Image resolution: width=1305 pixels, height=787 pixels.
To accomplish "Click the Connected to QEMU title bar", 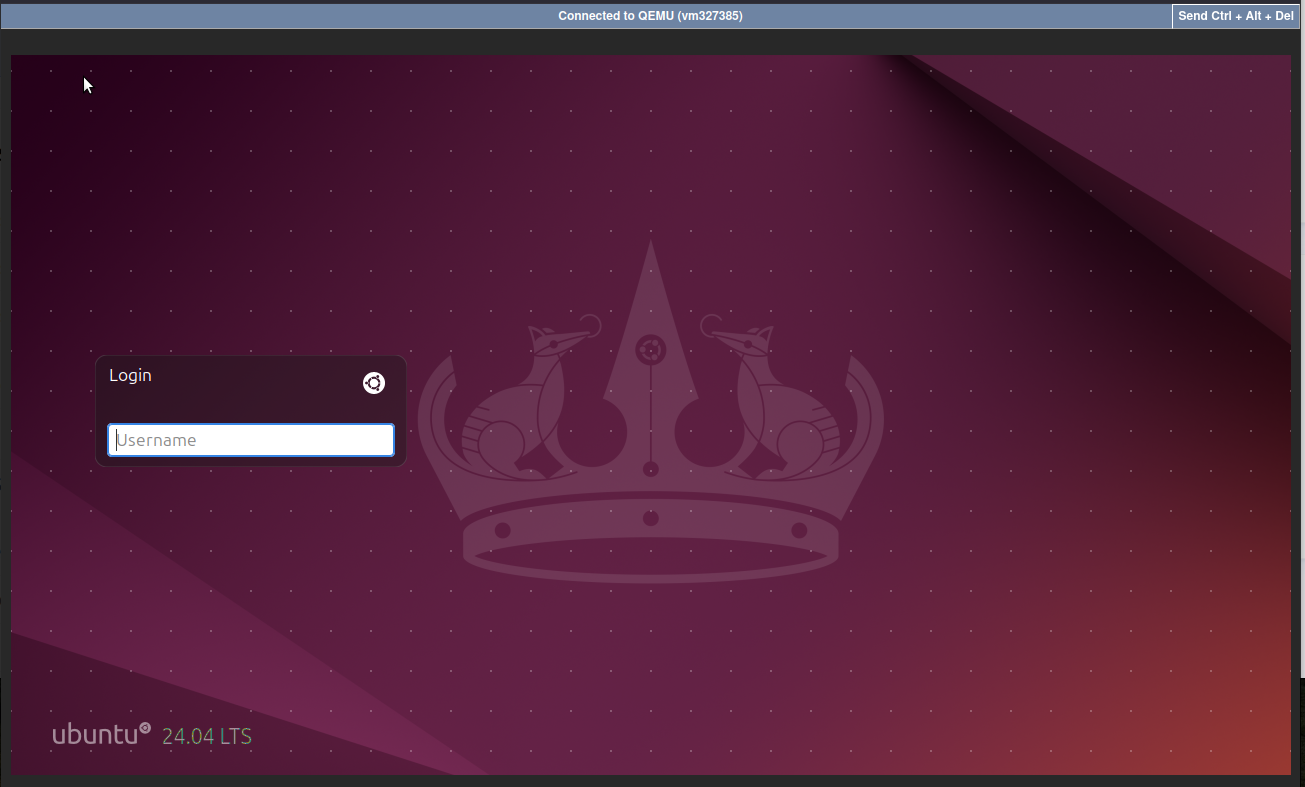I will (x=650, y=15).
